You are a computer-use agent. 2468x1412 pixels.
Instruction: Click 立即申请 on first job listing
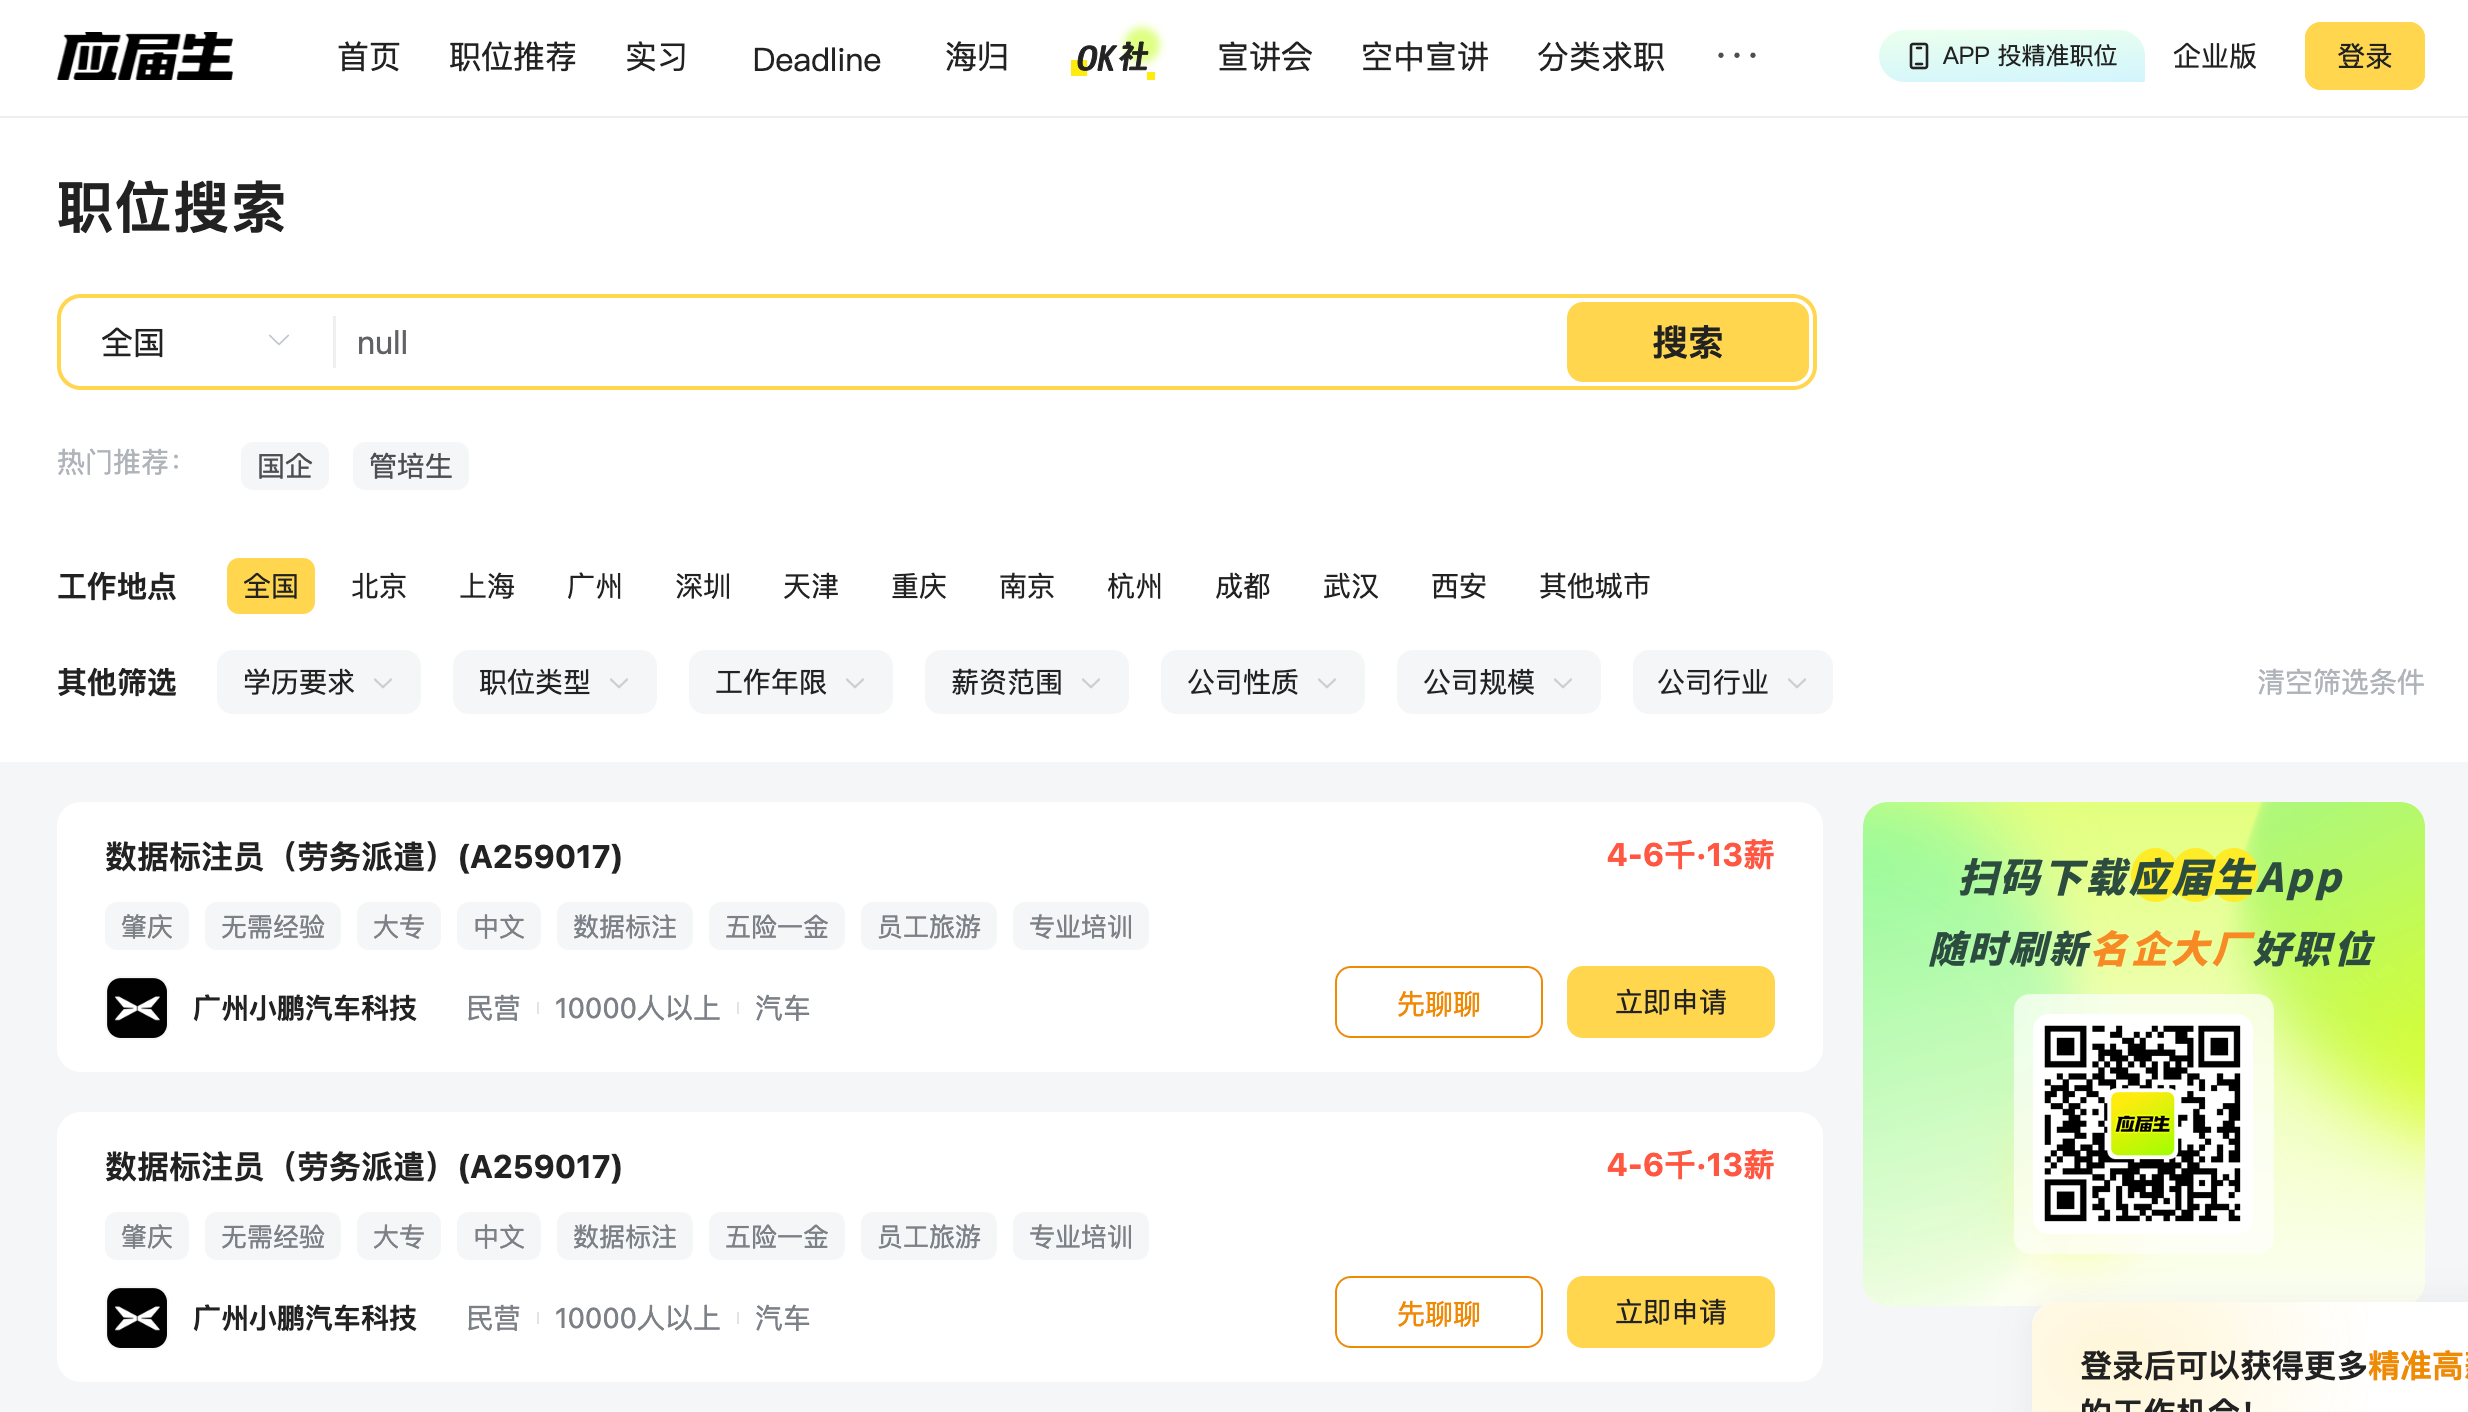coord(1670,1002)
